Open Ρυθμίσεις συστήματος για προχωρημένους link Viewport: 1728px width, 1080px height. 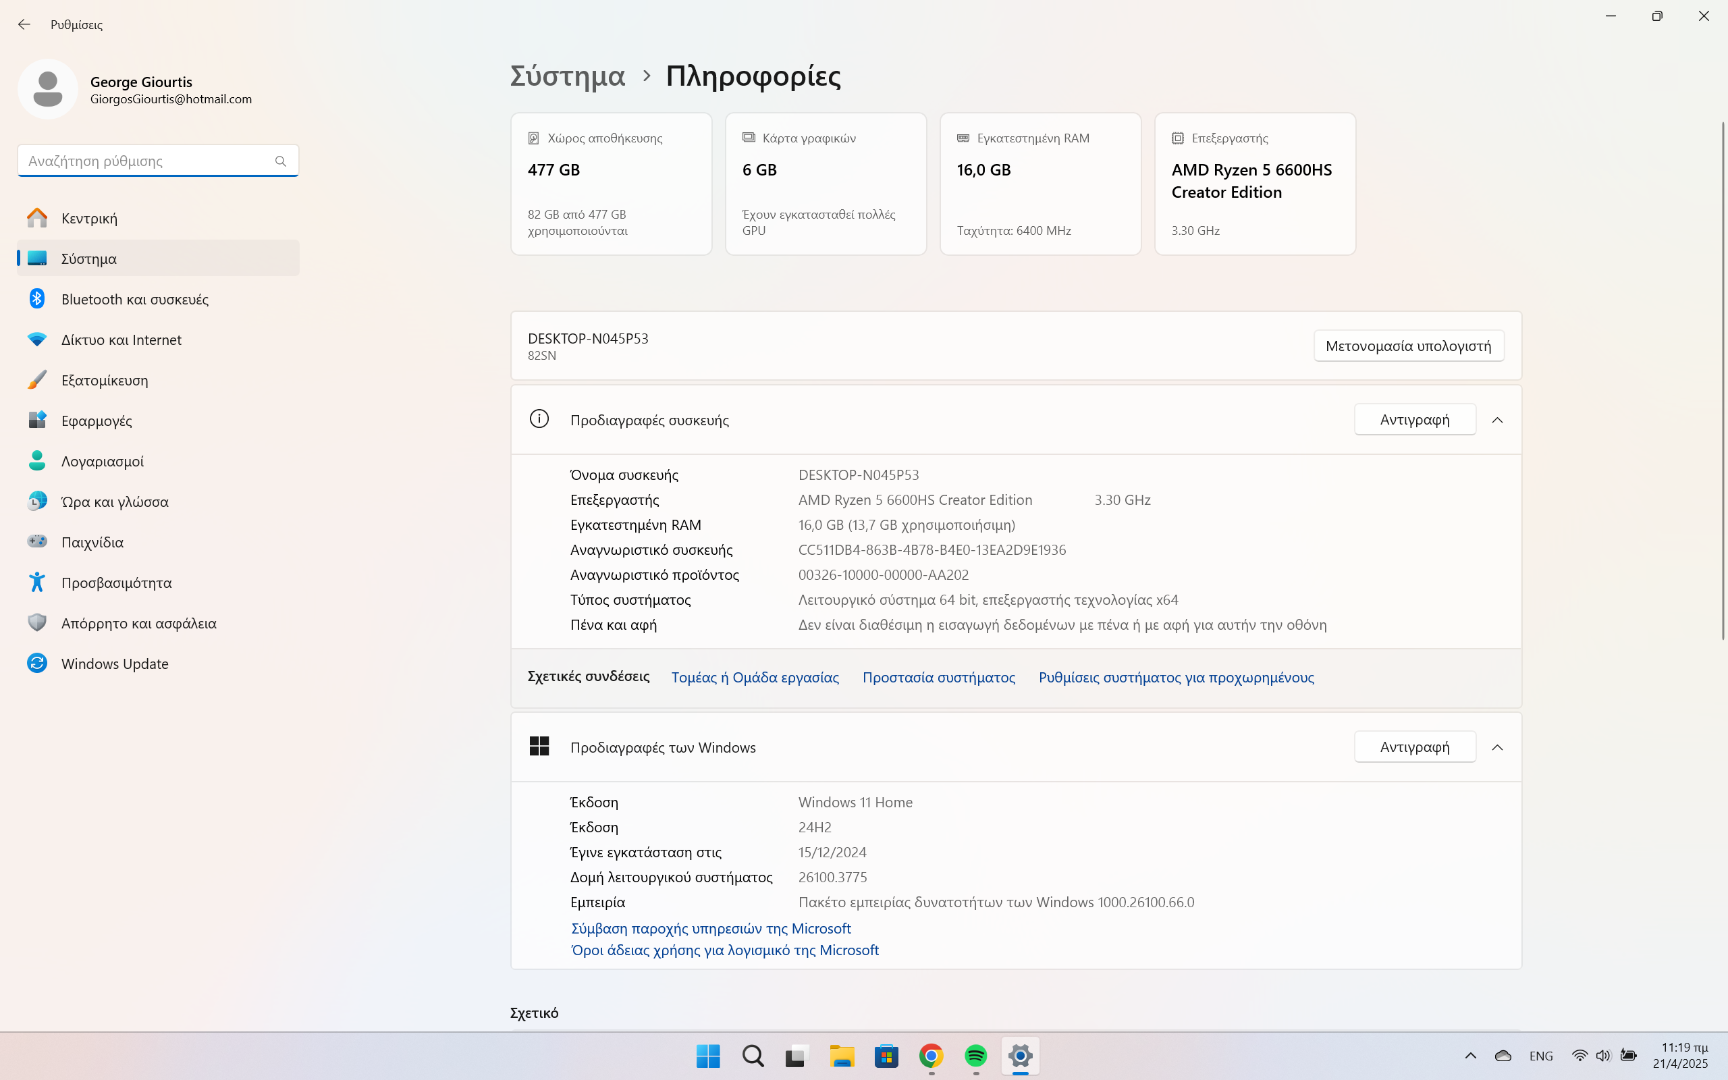coord(1176,677)
